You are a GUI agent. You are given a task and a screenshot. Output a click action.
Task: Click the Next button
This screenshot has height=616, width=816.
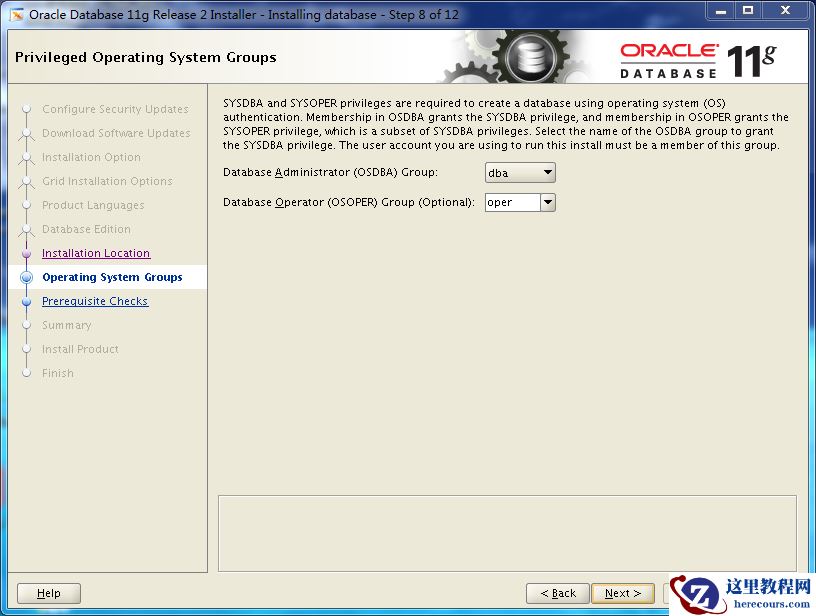pos(622,593)
